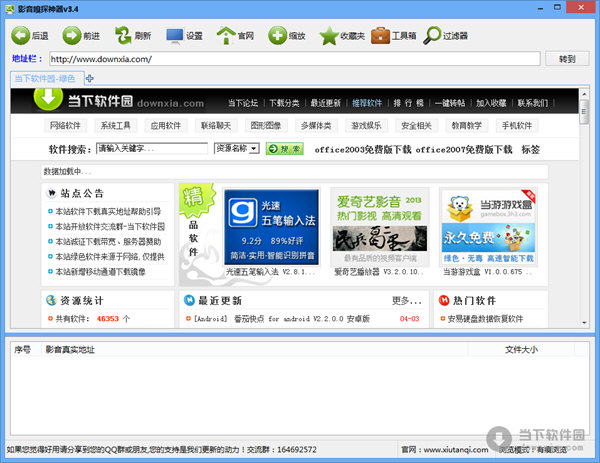
Task: Select the 应用软件 category
Action: pyautogui.click(x=166, y=126)
